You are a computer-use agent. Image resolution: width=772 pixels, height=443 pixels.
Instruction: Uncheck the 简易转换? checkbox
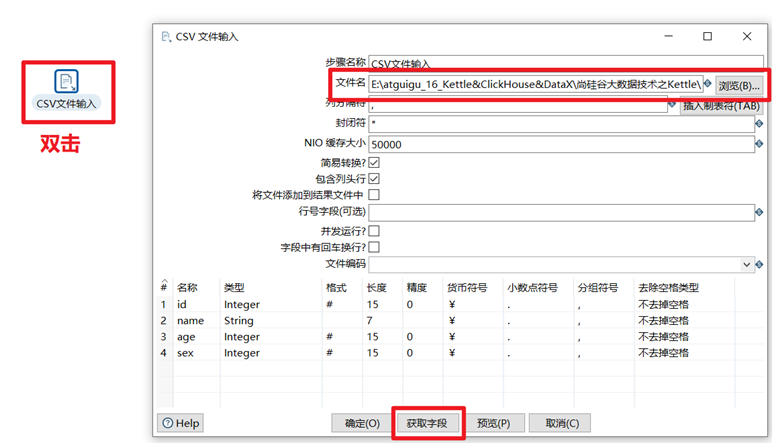pyautogui.click(x=374, y=162)
